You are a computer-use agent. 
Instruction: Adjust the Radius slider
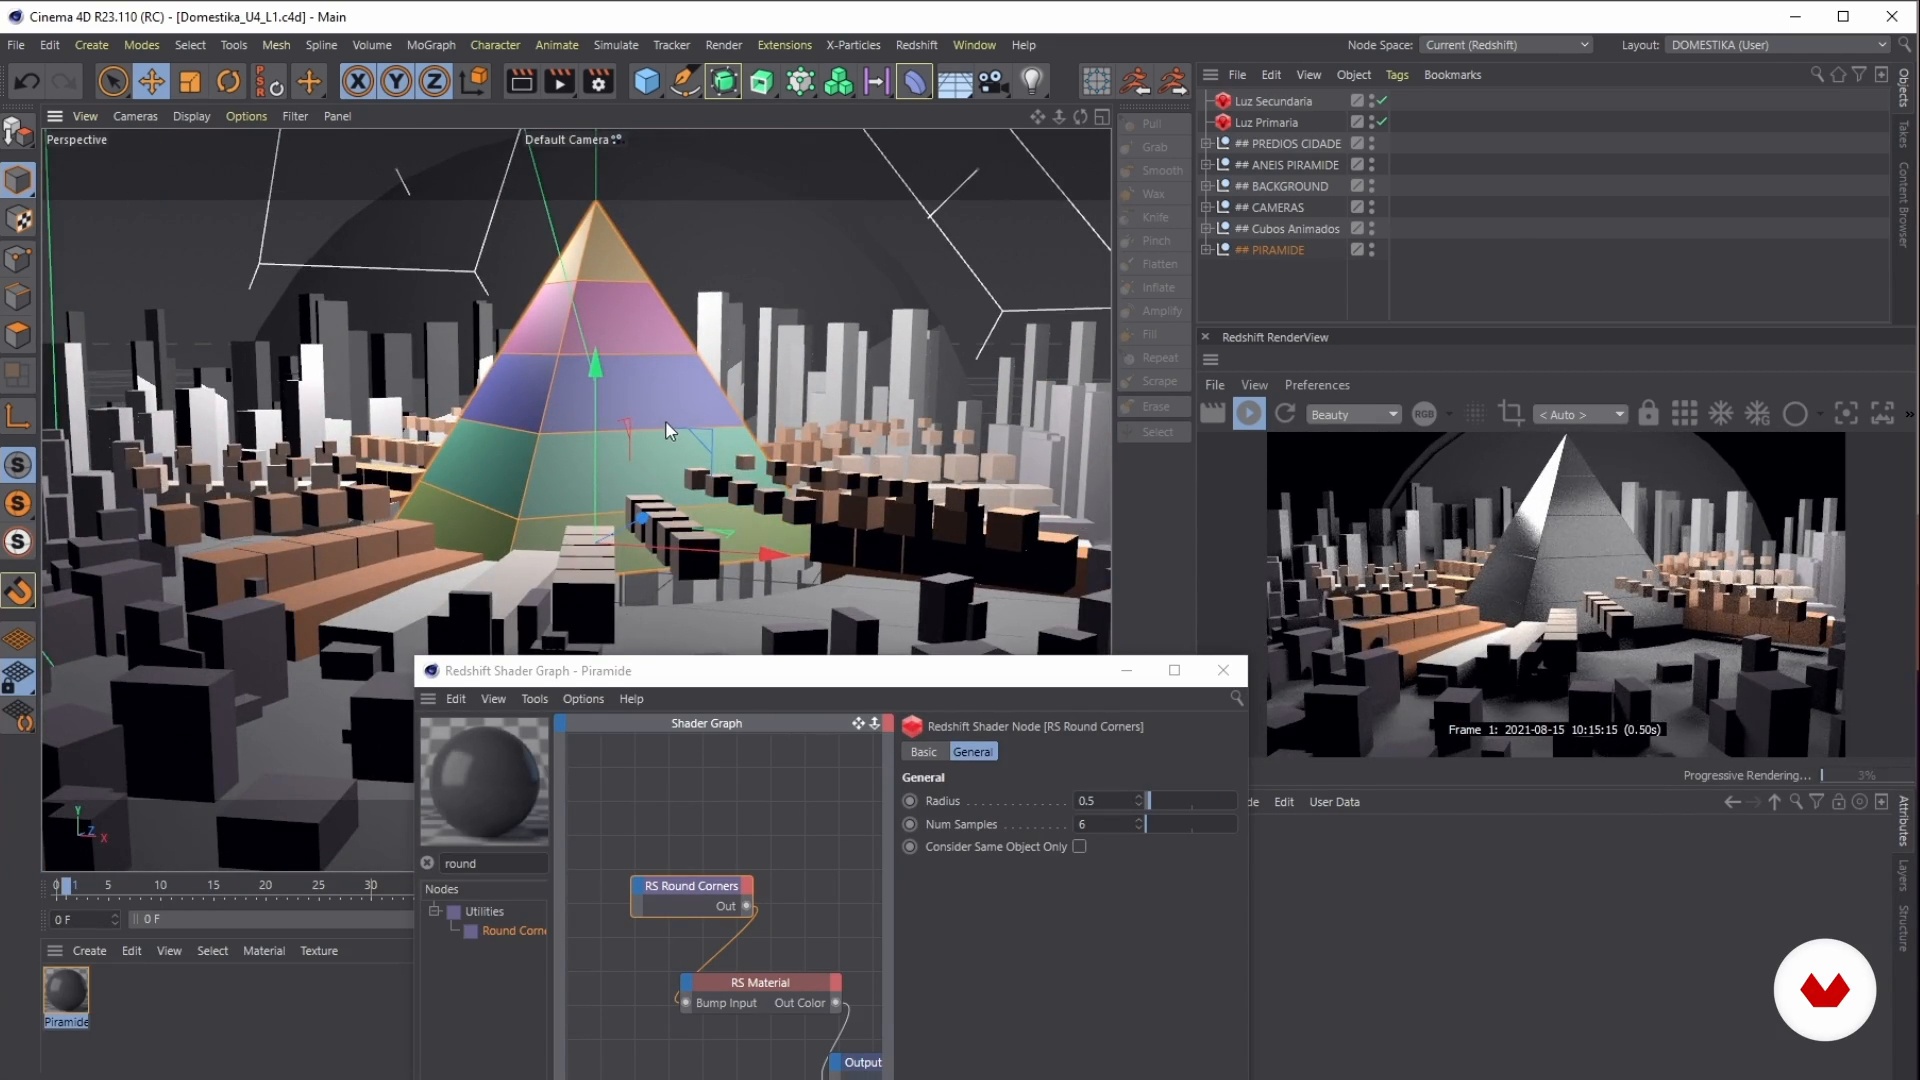tap(1191, 801)
